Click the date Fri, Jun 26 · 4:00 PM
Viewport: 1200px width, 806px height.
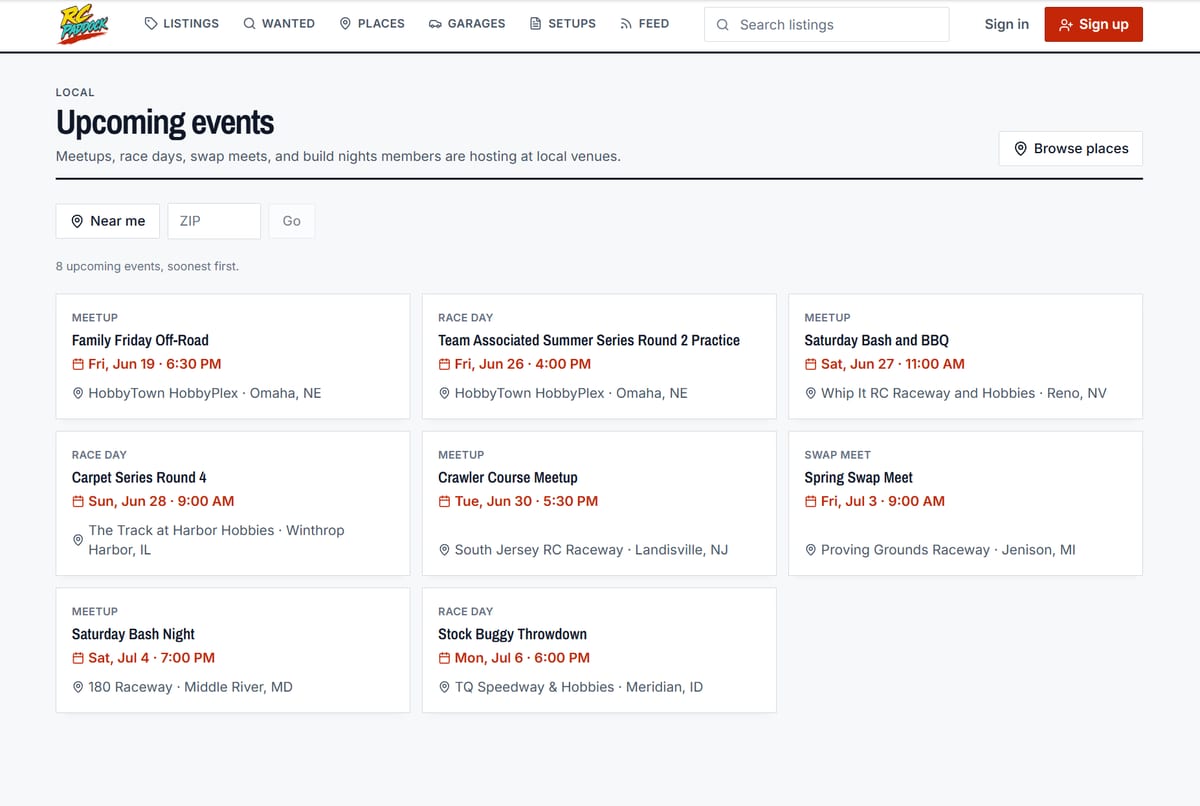(x=523, y=364)
